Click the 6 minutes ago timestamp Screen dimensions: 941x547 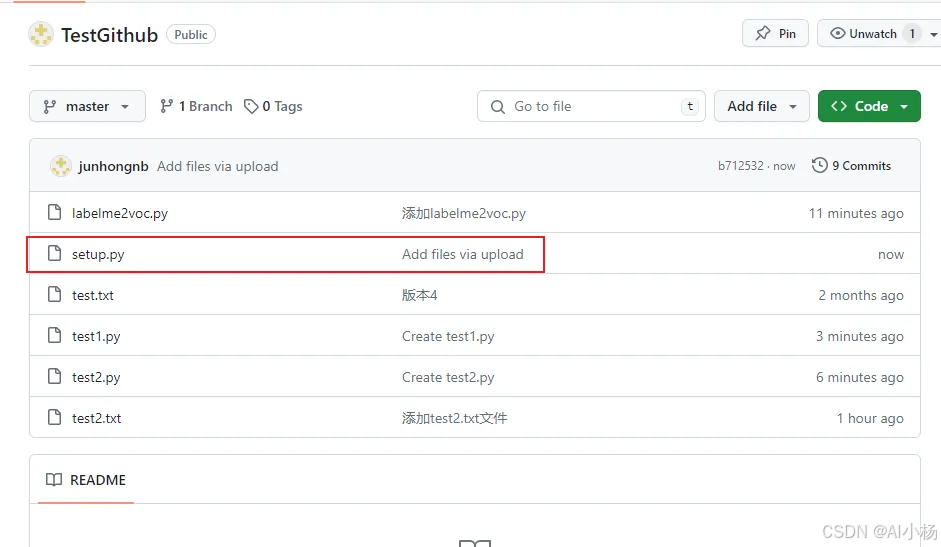tap(859, 377)
